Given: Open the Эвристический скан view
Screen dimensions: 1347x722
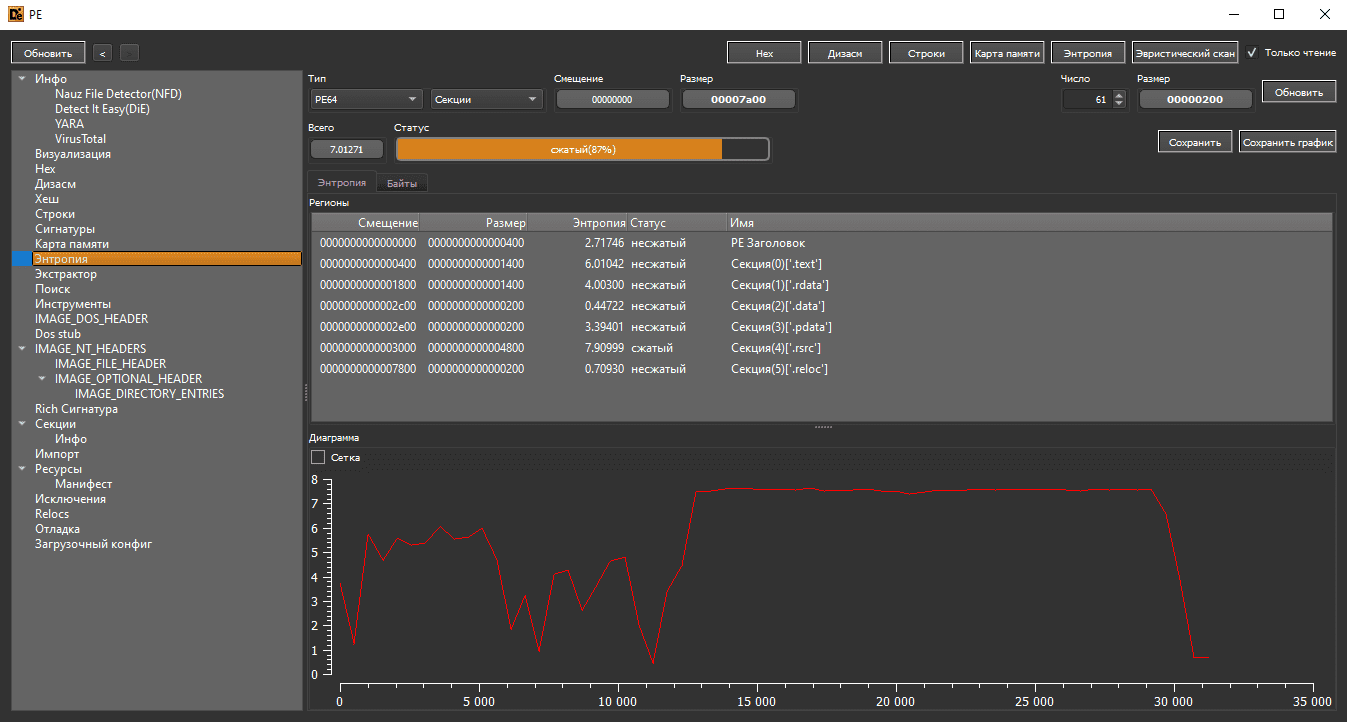Looking at the screenshot, I should pos(1184,53).
